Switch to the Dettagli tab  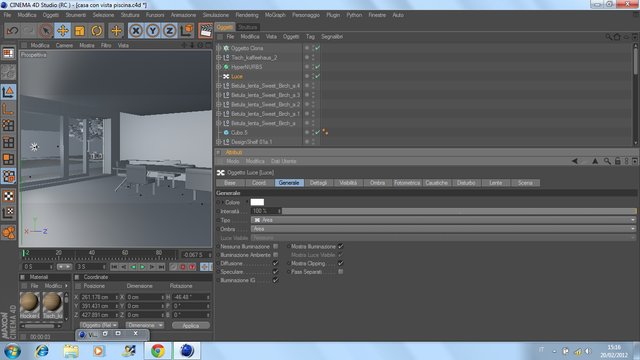coord(318,183)
